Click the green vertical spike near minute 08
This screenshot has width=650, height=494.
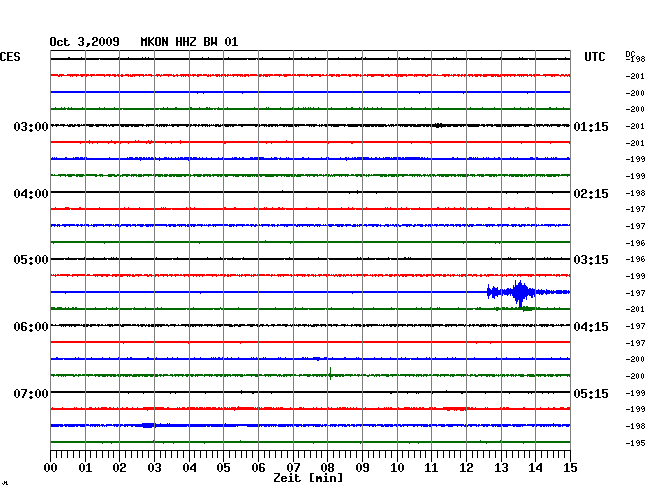tap(330, 373)
